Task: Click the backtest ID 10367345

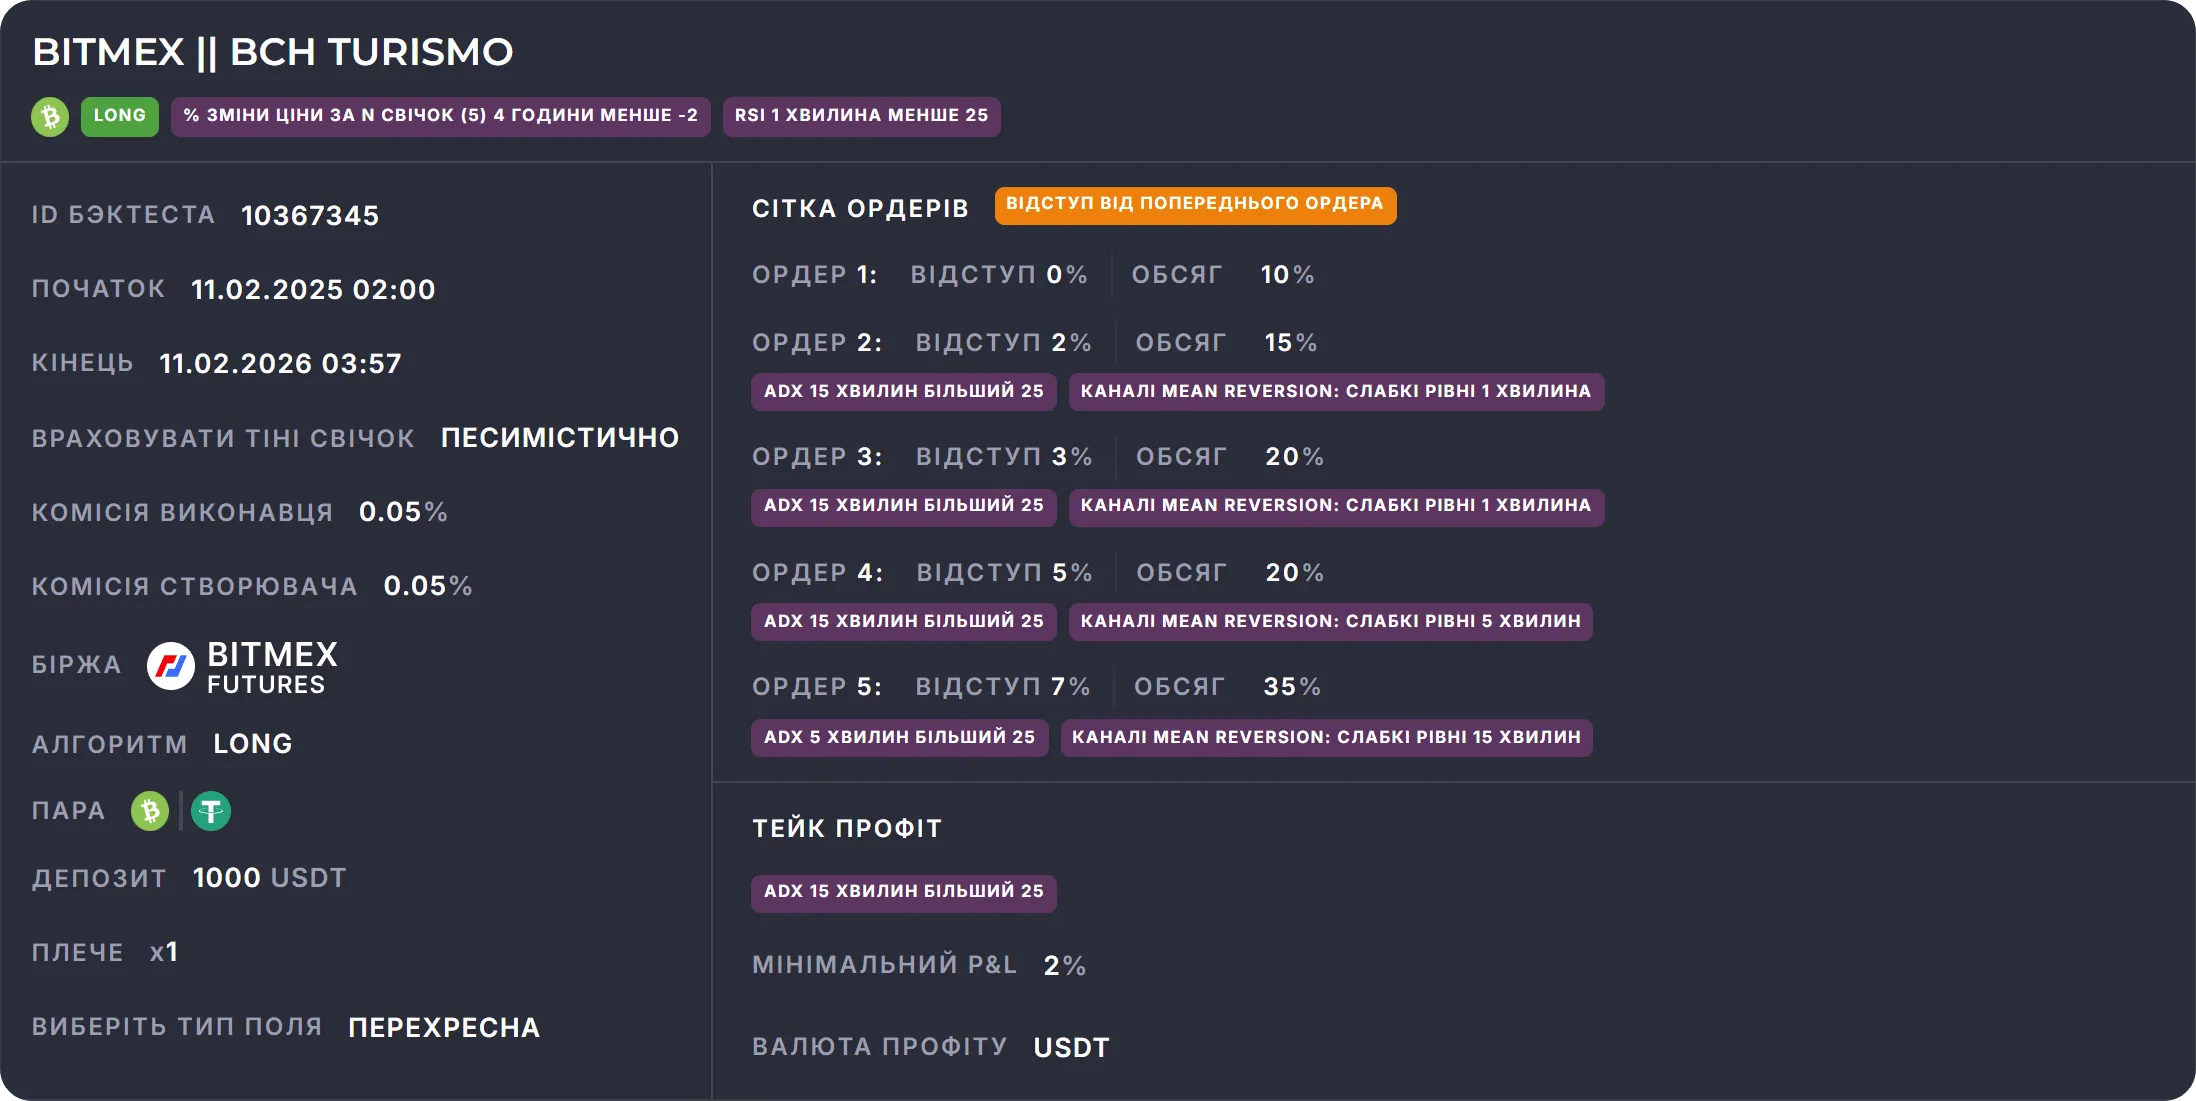Action: [x=310, y=216]
